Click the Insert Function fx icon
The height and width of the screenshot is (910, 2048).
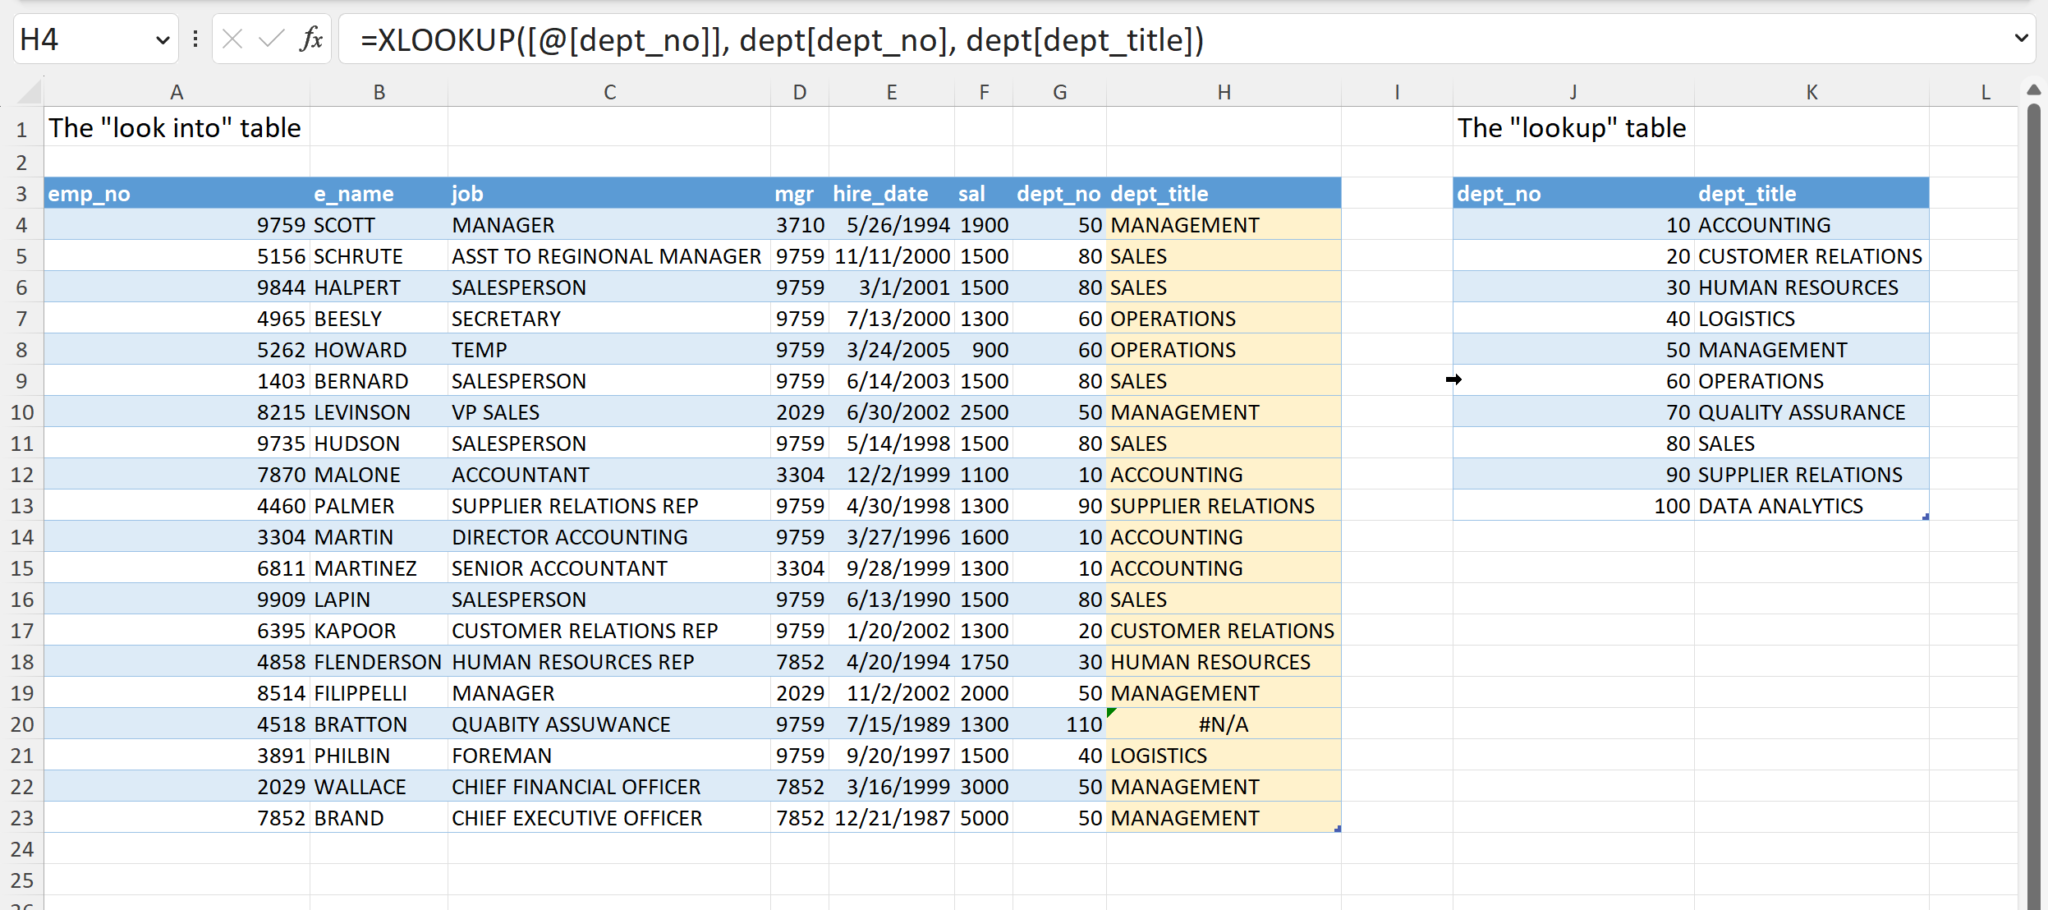pos(311,40)
